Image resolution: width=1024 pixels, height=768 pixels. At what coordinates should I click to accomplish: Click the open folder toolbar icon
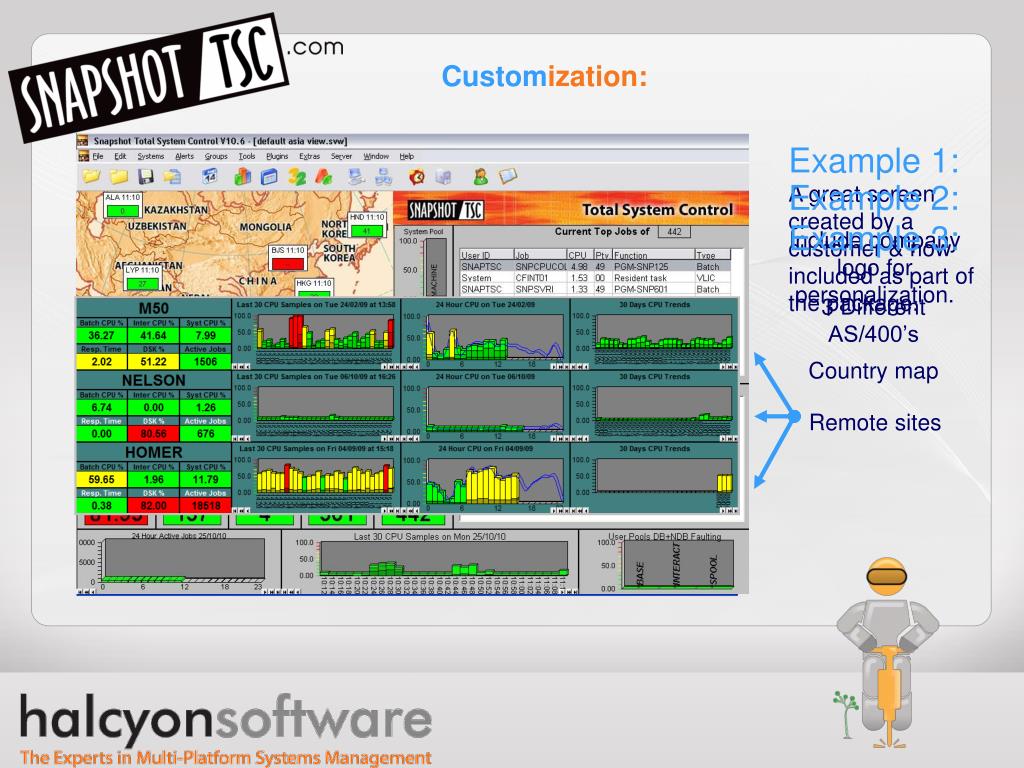coord(91,176)
